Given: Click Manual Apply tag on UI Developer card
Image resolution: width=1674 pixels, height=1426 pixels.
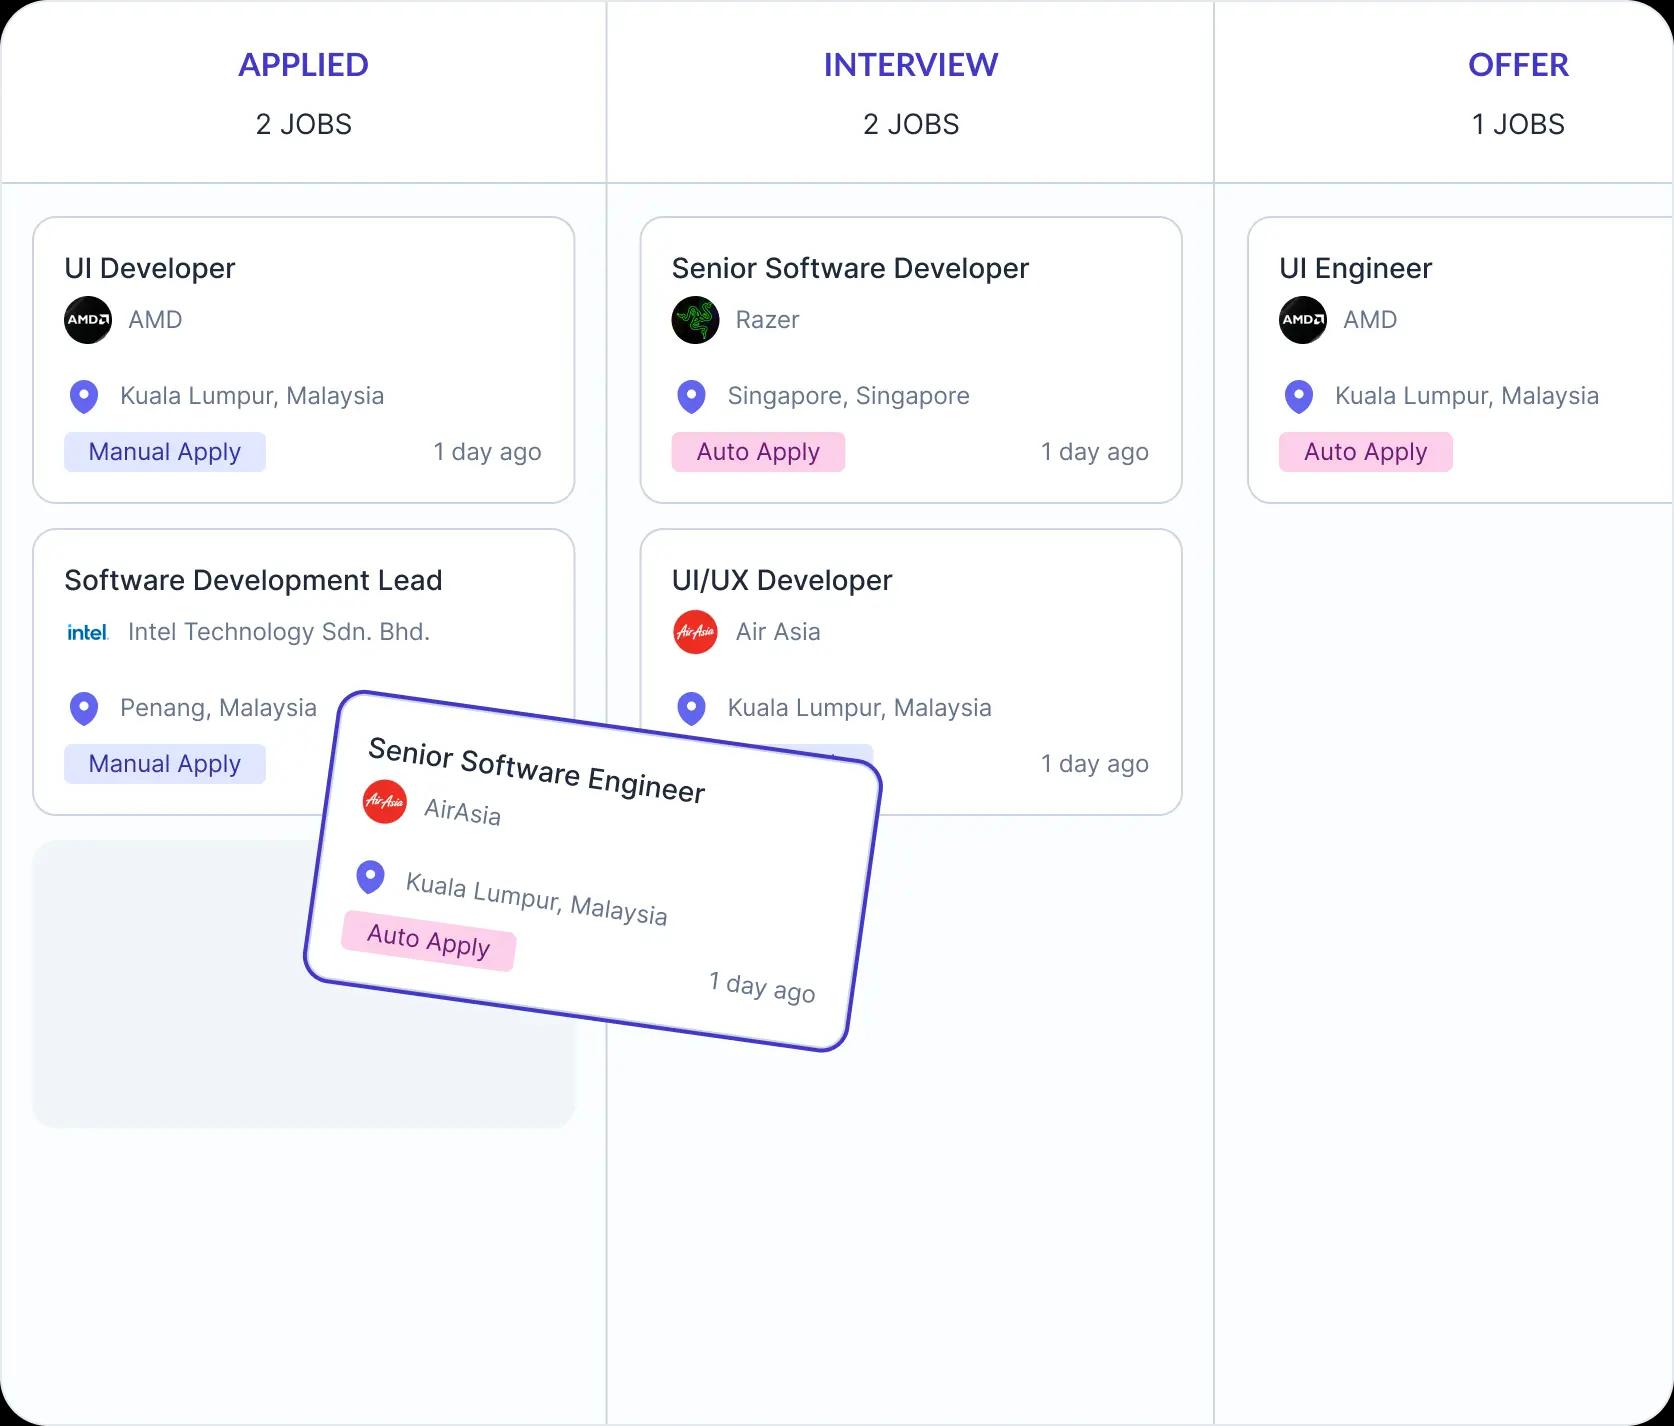Looking at the screenshot, I should click(x=165, y=452).
